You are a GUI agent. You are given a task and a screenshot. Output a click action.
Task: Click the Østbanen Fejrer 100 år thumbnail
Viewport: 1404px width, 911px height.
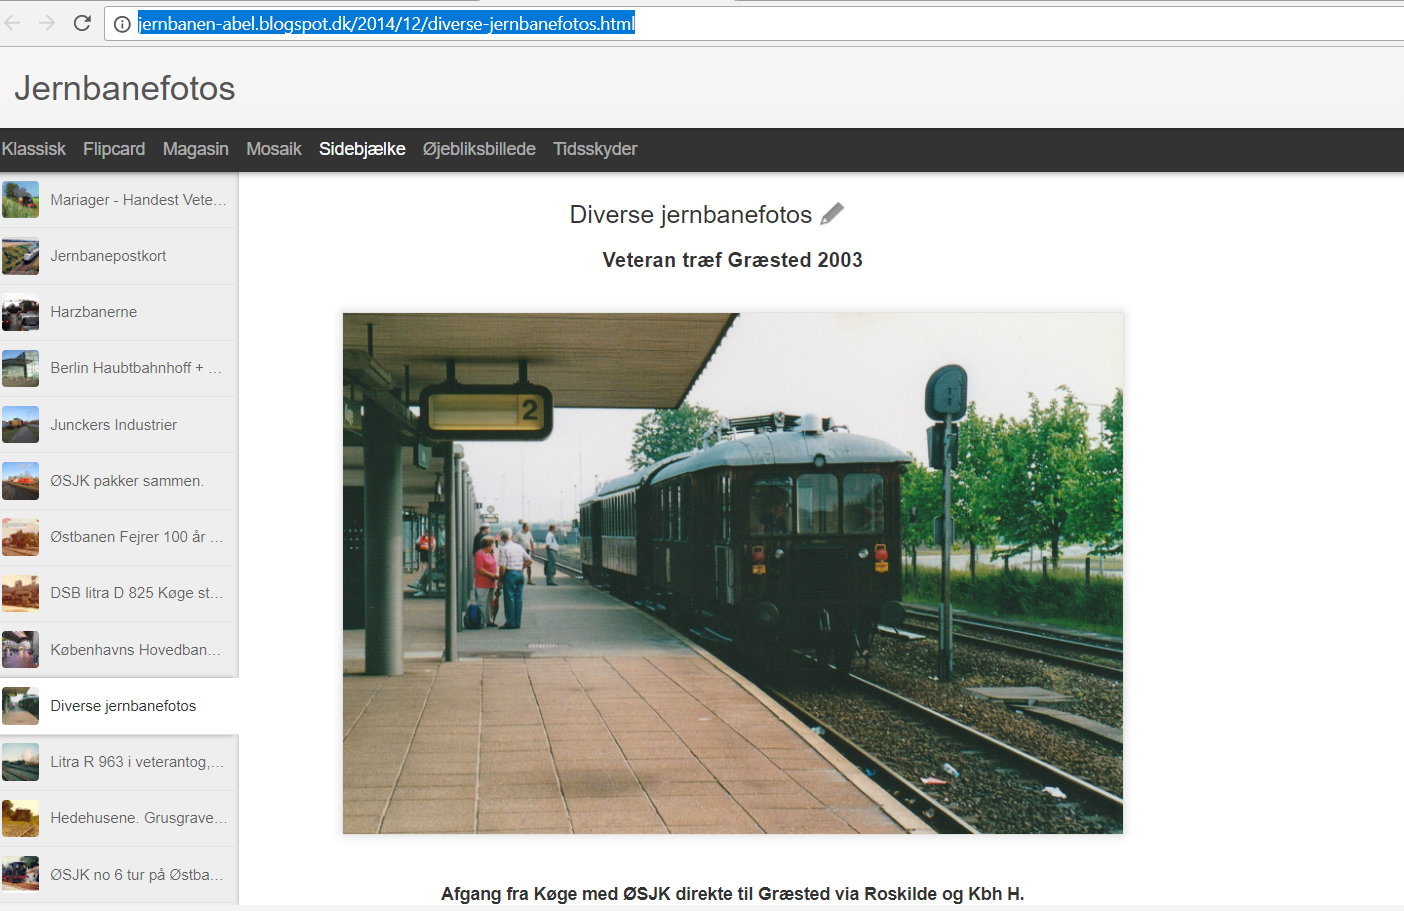tap(20, 537)
